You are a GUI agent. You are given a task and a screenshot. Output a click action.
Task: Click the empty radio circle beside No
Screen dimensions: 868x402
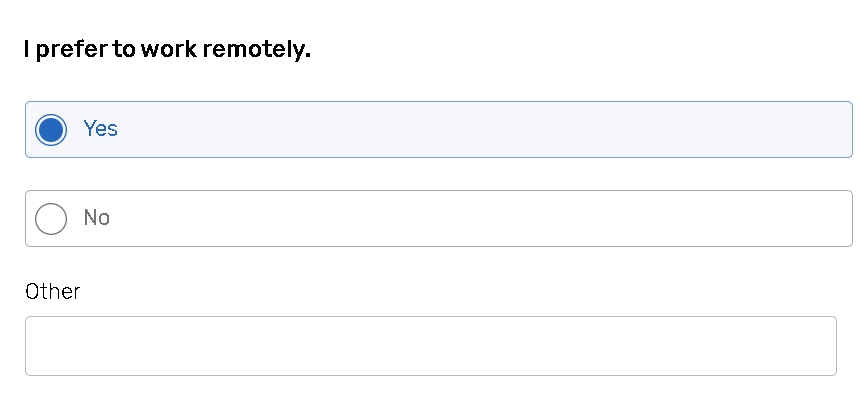(x=51, y=218)
